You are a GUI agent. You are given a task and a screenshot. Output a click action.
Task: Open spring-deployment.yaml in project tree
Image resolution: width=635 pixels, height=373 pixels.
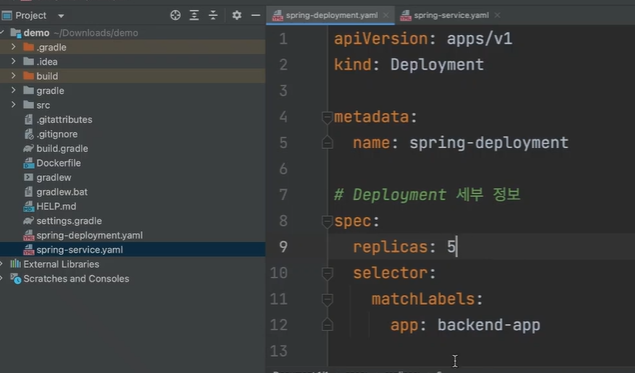[89, 235]
